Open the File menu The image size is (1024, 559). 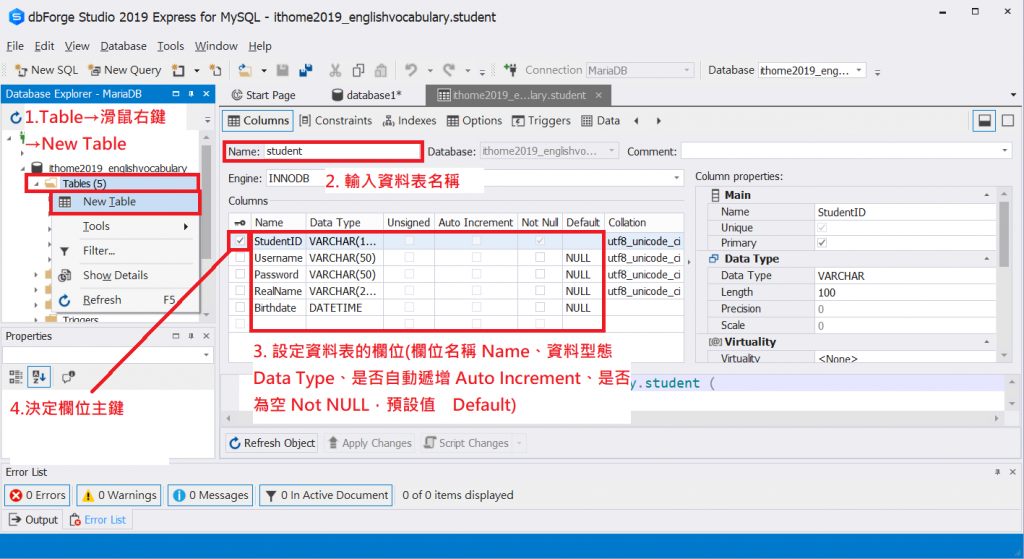pyautogui.click(x=14, y=46)
